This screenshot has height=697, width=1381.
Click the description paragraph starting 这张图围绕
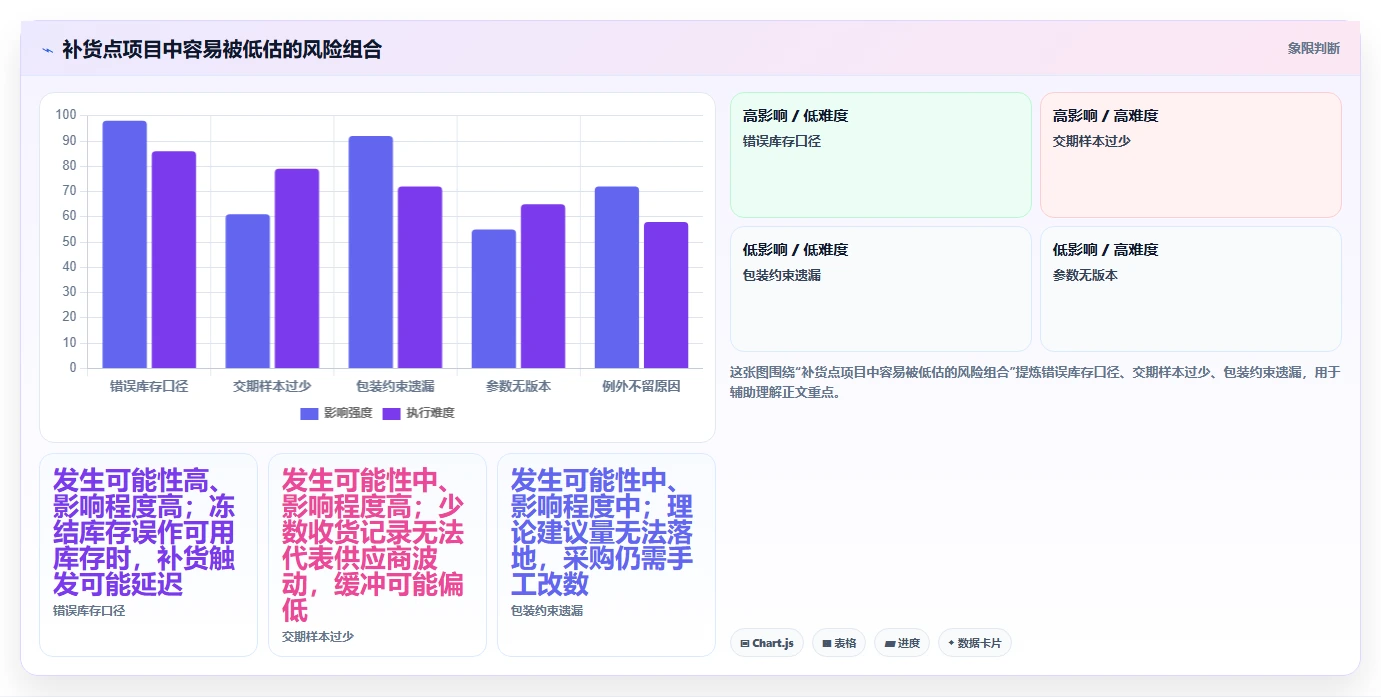tap(1035, 383)
